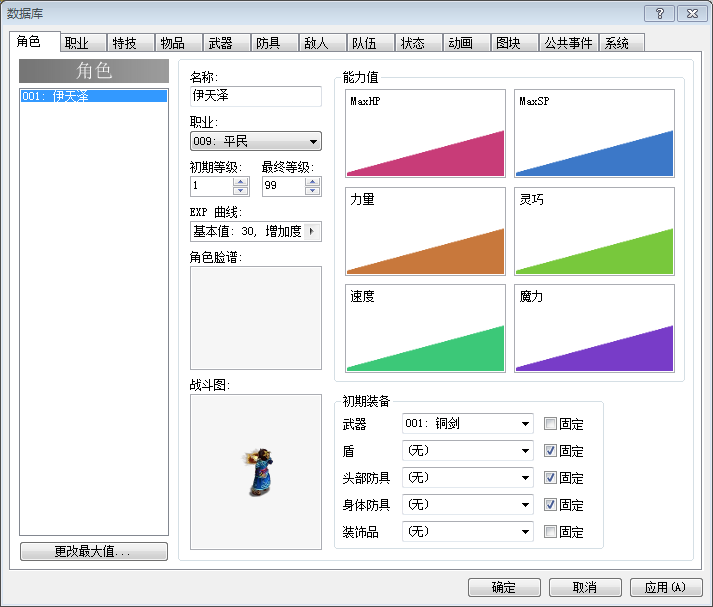This screenshot has width=713, height=607.
Task: Open the 公共事件 tab
Action: tap(569, 43)
